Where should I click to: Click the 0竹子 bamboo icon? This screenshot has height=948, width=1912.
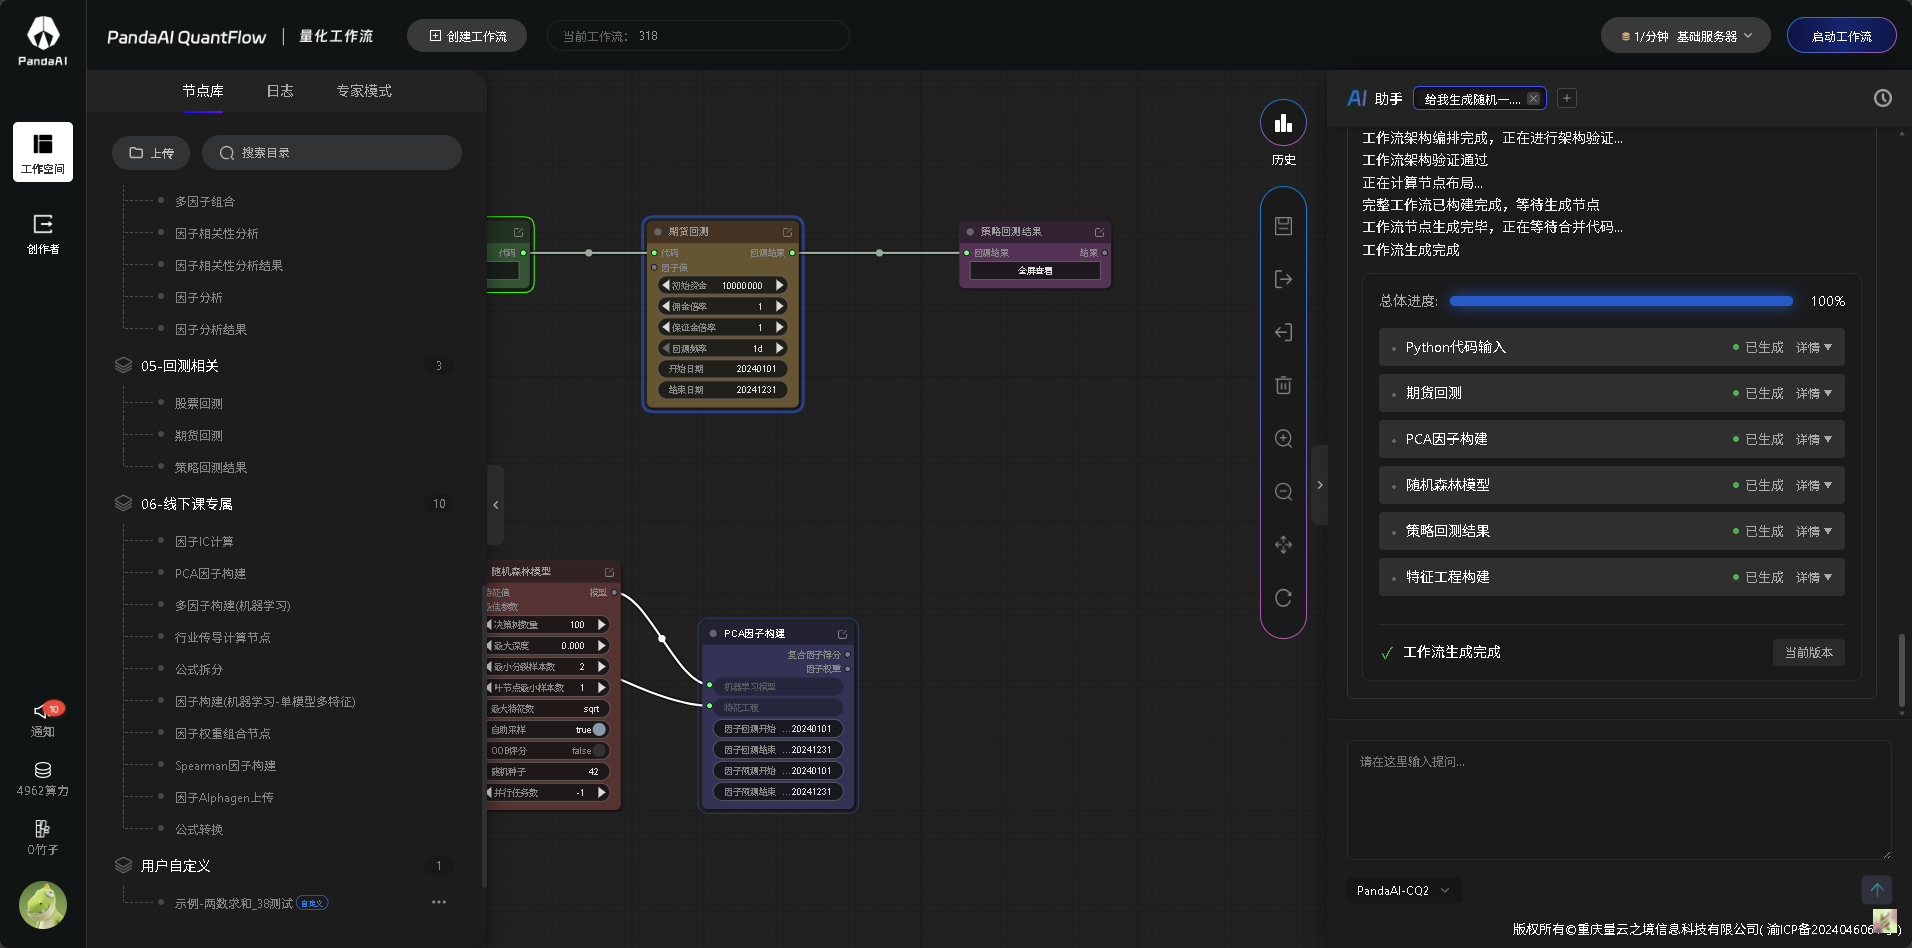[x=43, y=838]
